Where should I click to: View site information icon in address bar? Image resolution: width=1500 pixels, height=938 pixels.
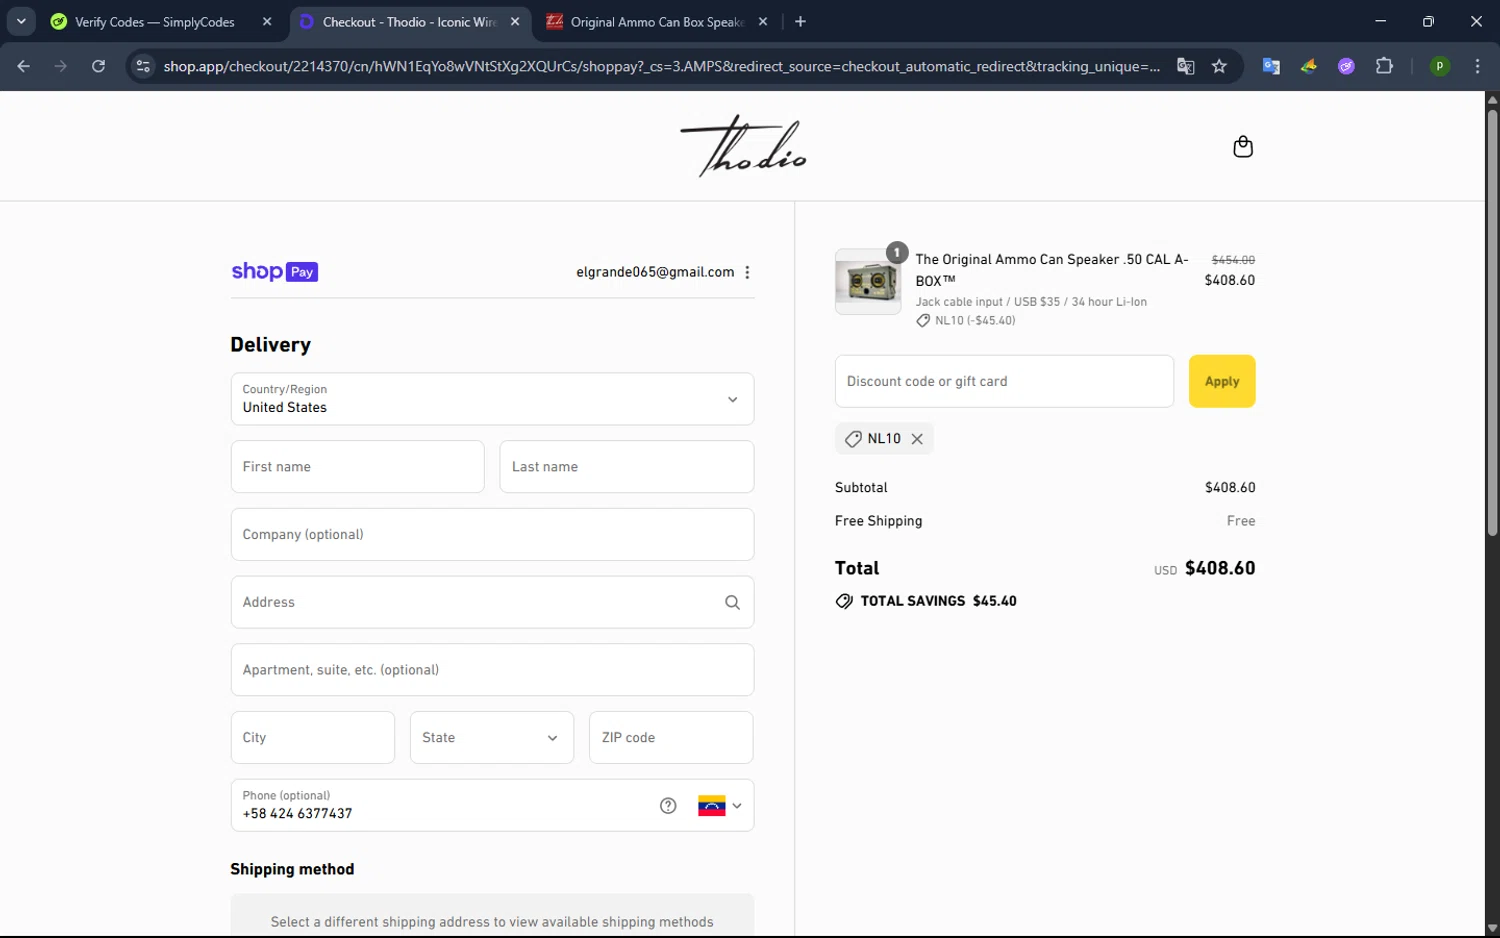(x=143, y=66)
